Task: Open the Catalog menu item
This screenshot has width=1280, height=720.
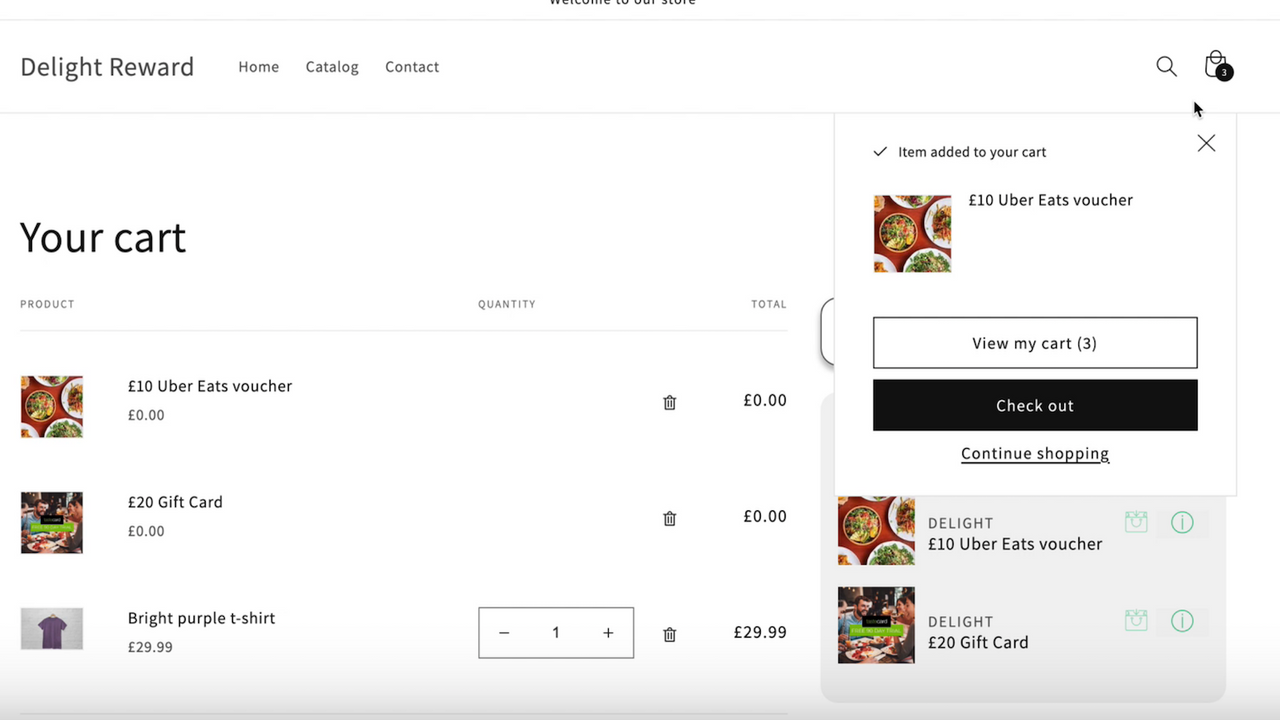Action: point(332,66)
